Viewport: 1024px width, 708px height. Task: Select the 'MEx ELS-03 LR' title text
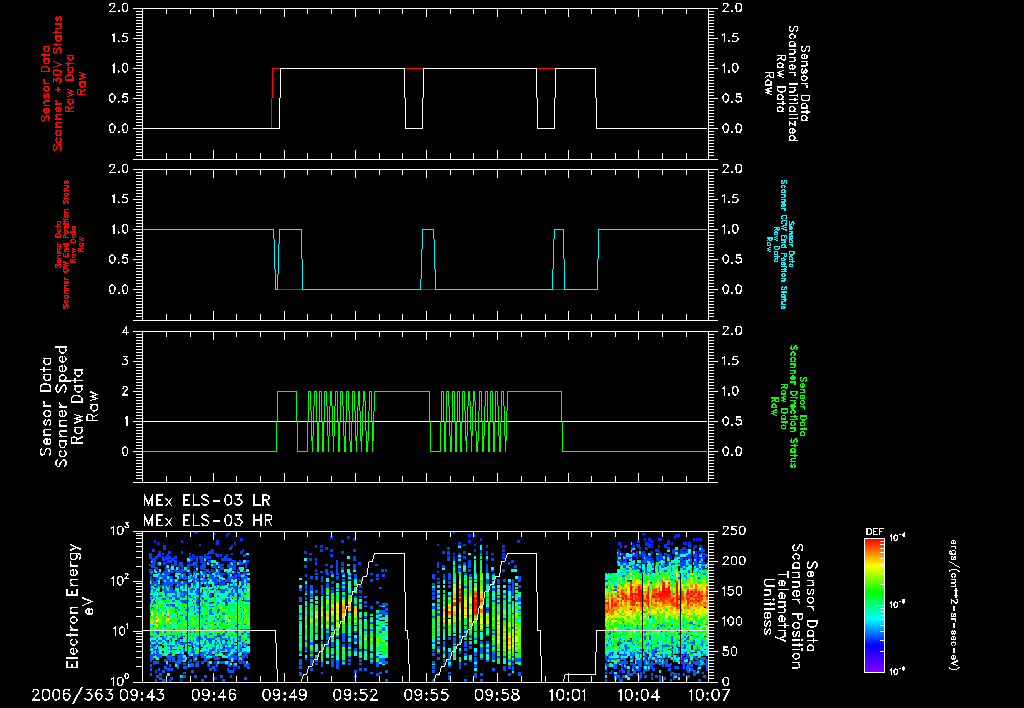coord(206,501)
